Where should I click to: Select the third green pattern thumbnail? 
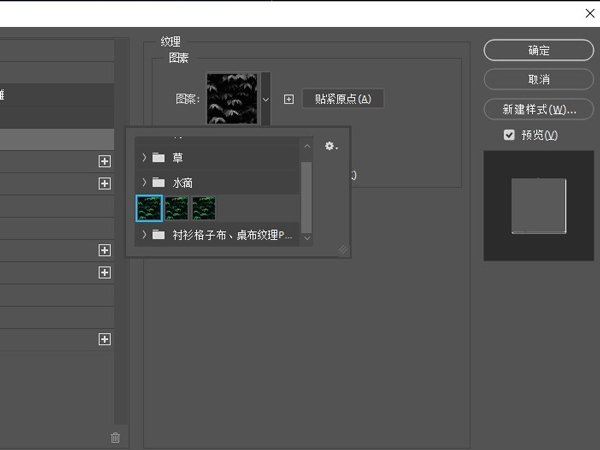(203, 208)
